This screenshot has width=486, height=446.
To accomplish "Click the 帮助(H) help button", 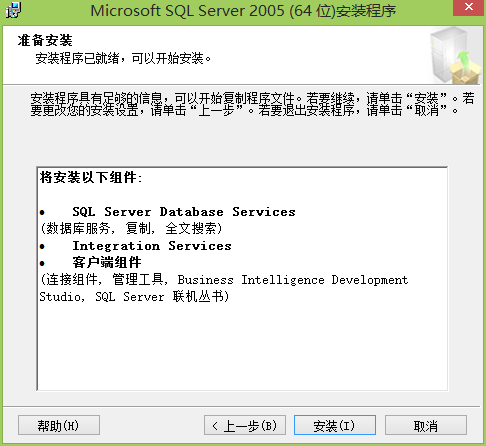I will 59,425.
